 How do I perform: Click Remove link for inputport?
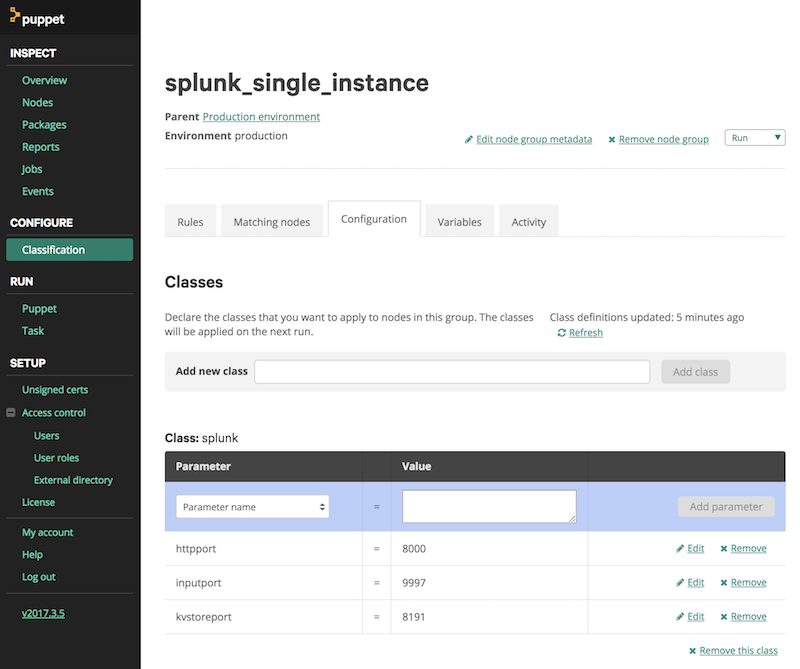pyautogui.click(x=748, y=582)
